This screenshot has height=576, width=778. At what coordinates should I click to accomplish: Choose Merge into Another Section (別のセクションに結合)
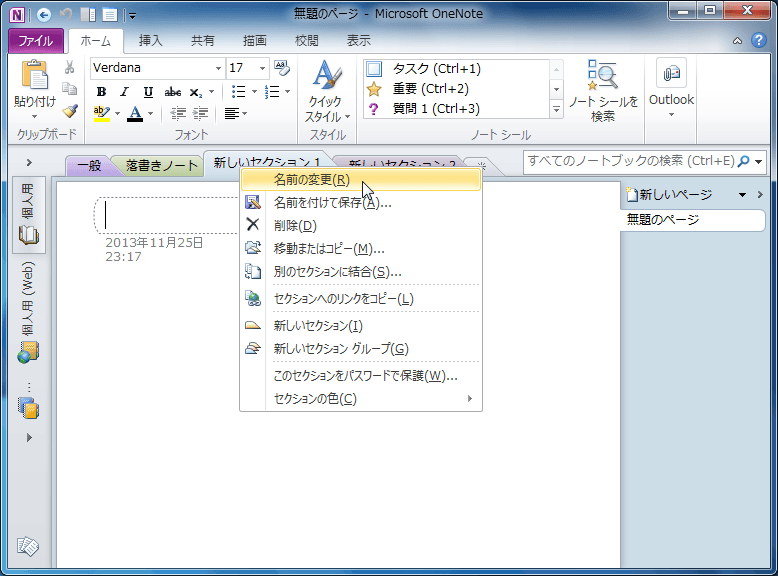pyautogui.click(x=361, y=272)
